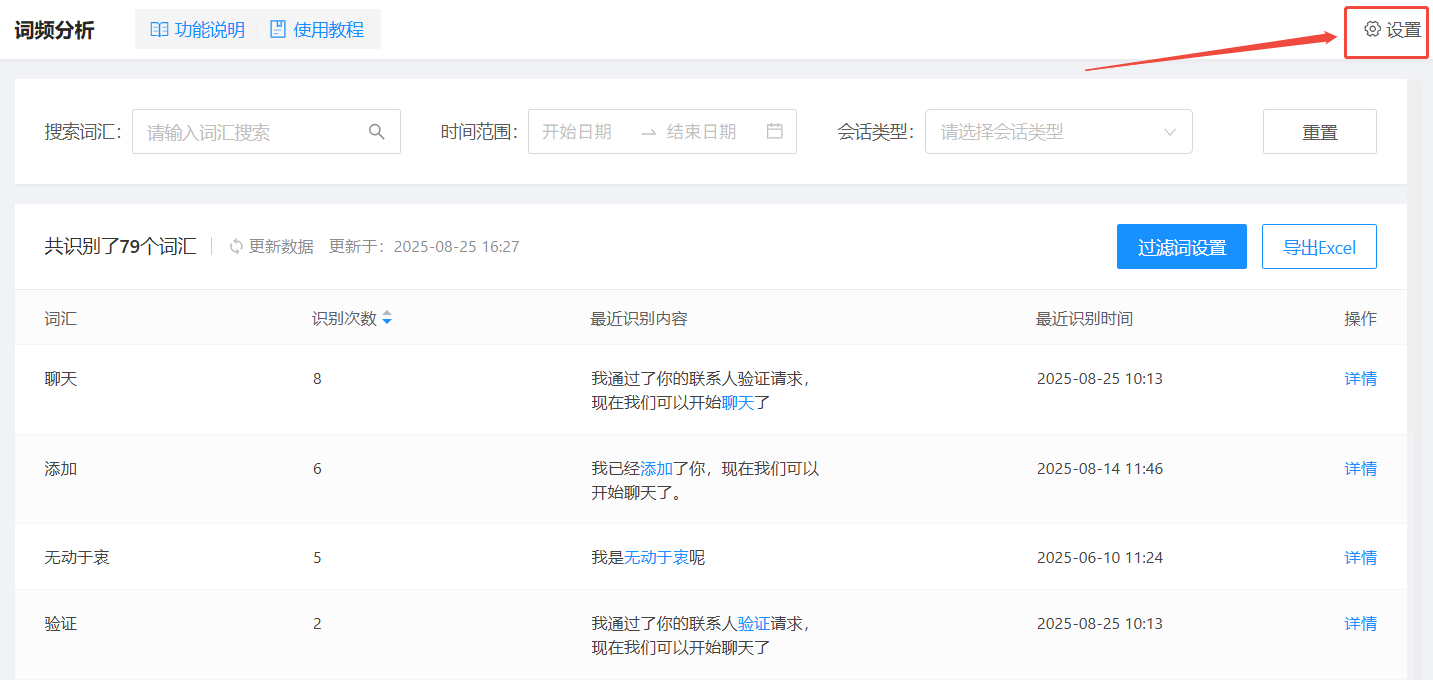Screen dimensions: 1433x680
Task: Click the magnifier icon in search field
Action: [377, 132]
